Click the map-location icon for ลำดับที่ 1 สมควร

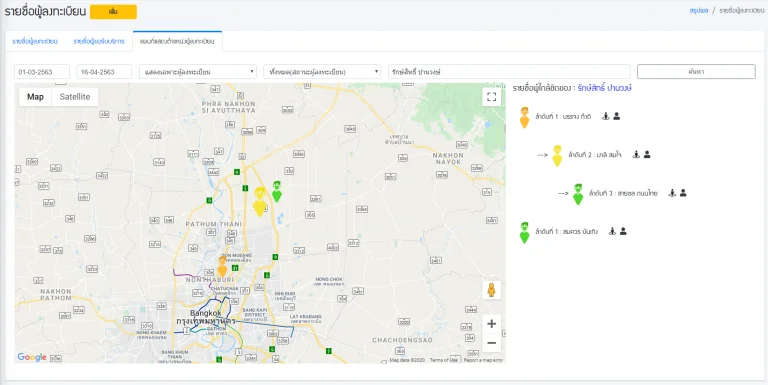coord(612,231)
